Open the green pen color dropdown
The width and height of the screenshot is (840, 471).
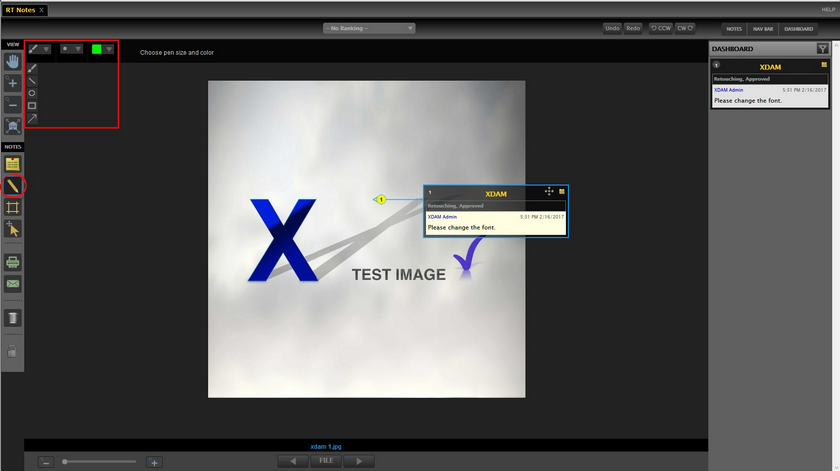coord(102,48)
